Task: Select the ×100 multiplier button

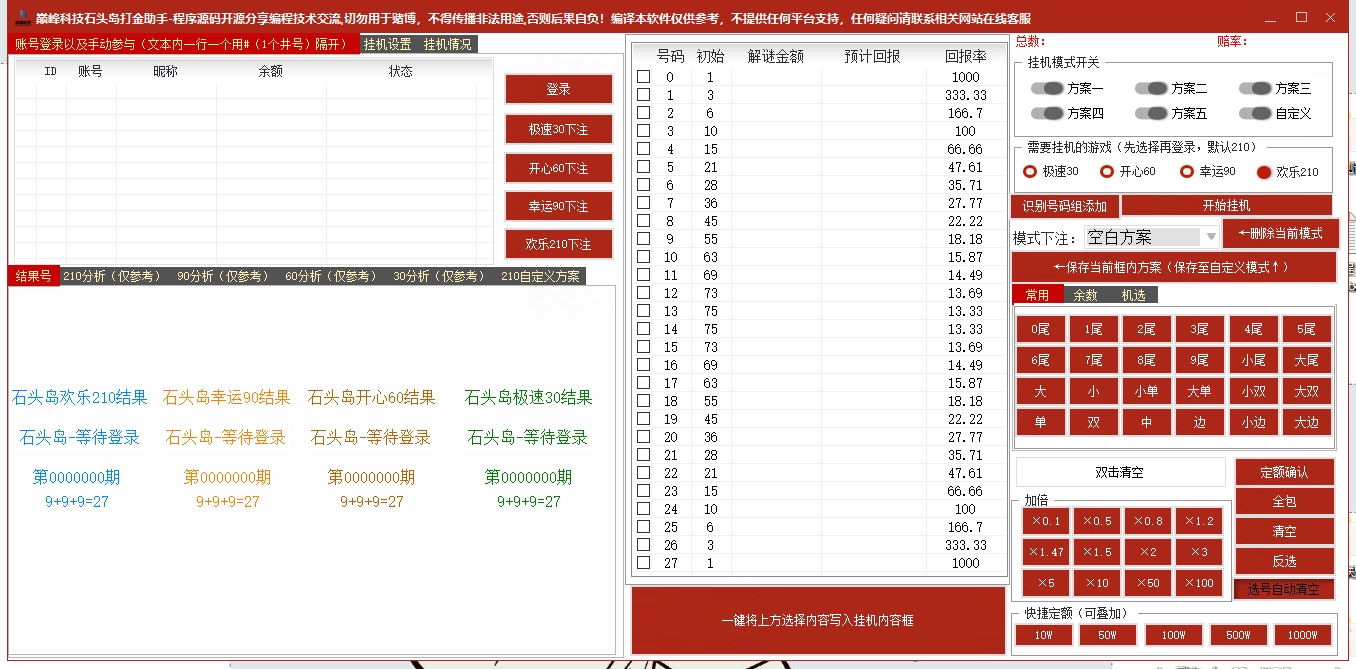Action: [1199, 582]
